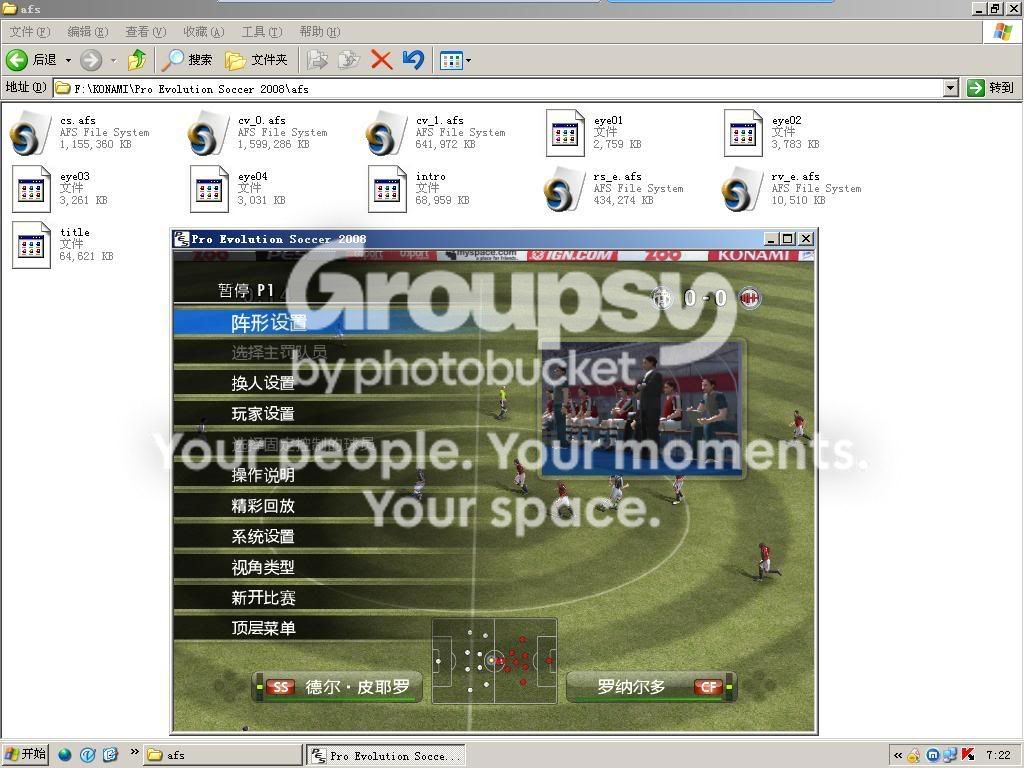Screen dimensions: 1024x768
Task: Select 阵形设置 in the pause menu
Action: point(269,322)
